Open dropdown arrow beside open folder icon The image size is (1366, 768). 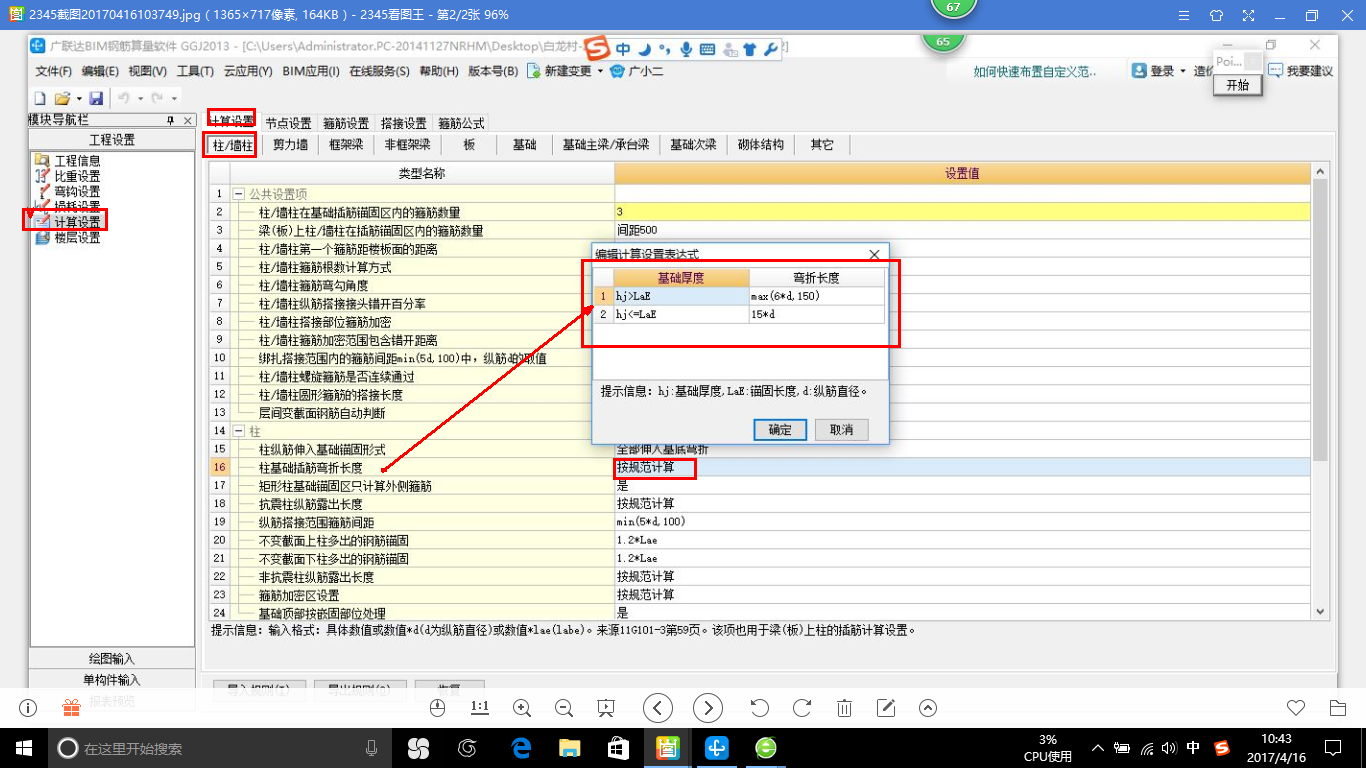coord(77,98)
